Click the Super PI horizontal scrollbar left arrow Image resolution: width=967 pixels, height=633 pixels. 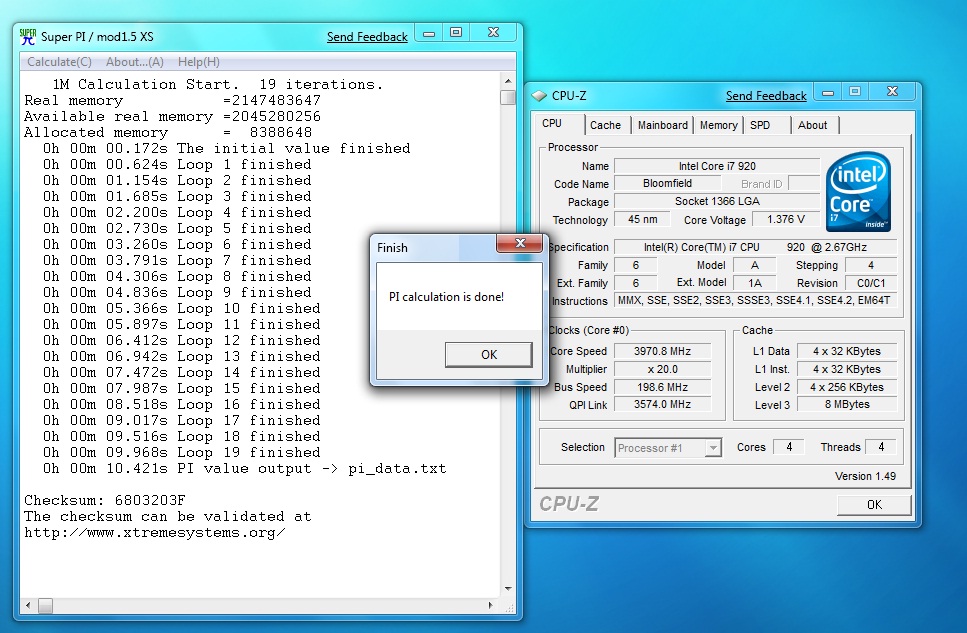point(28,605)
